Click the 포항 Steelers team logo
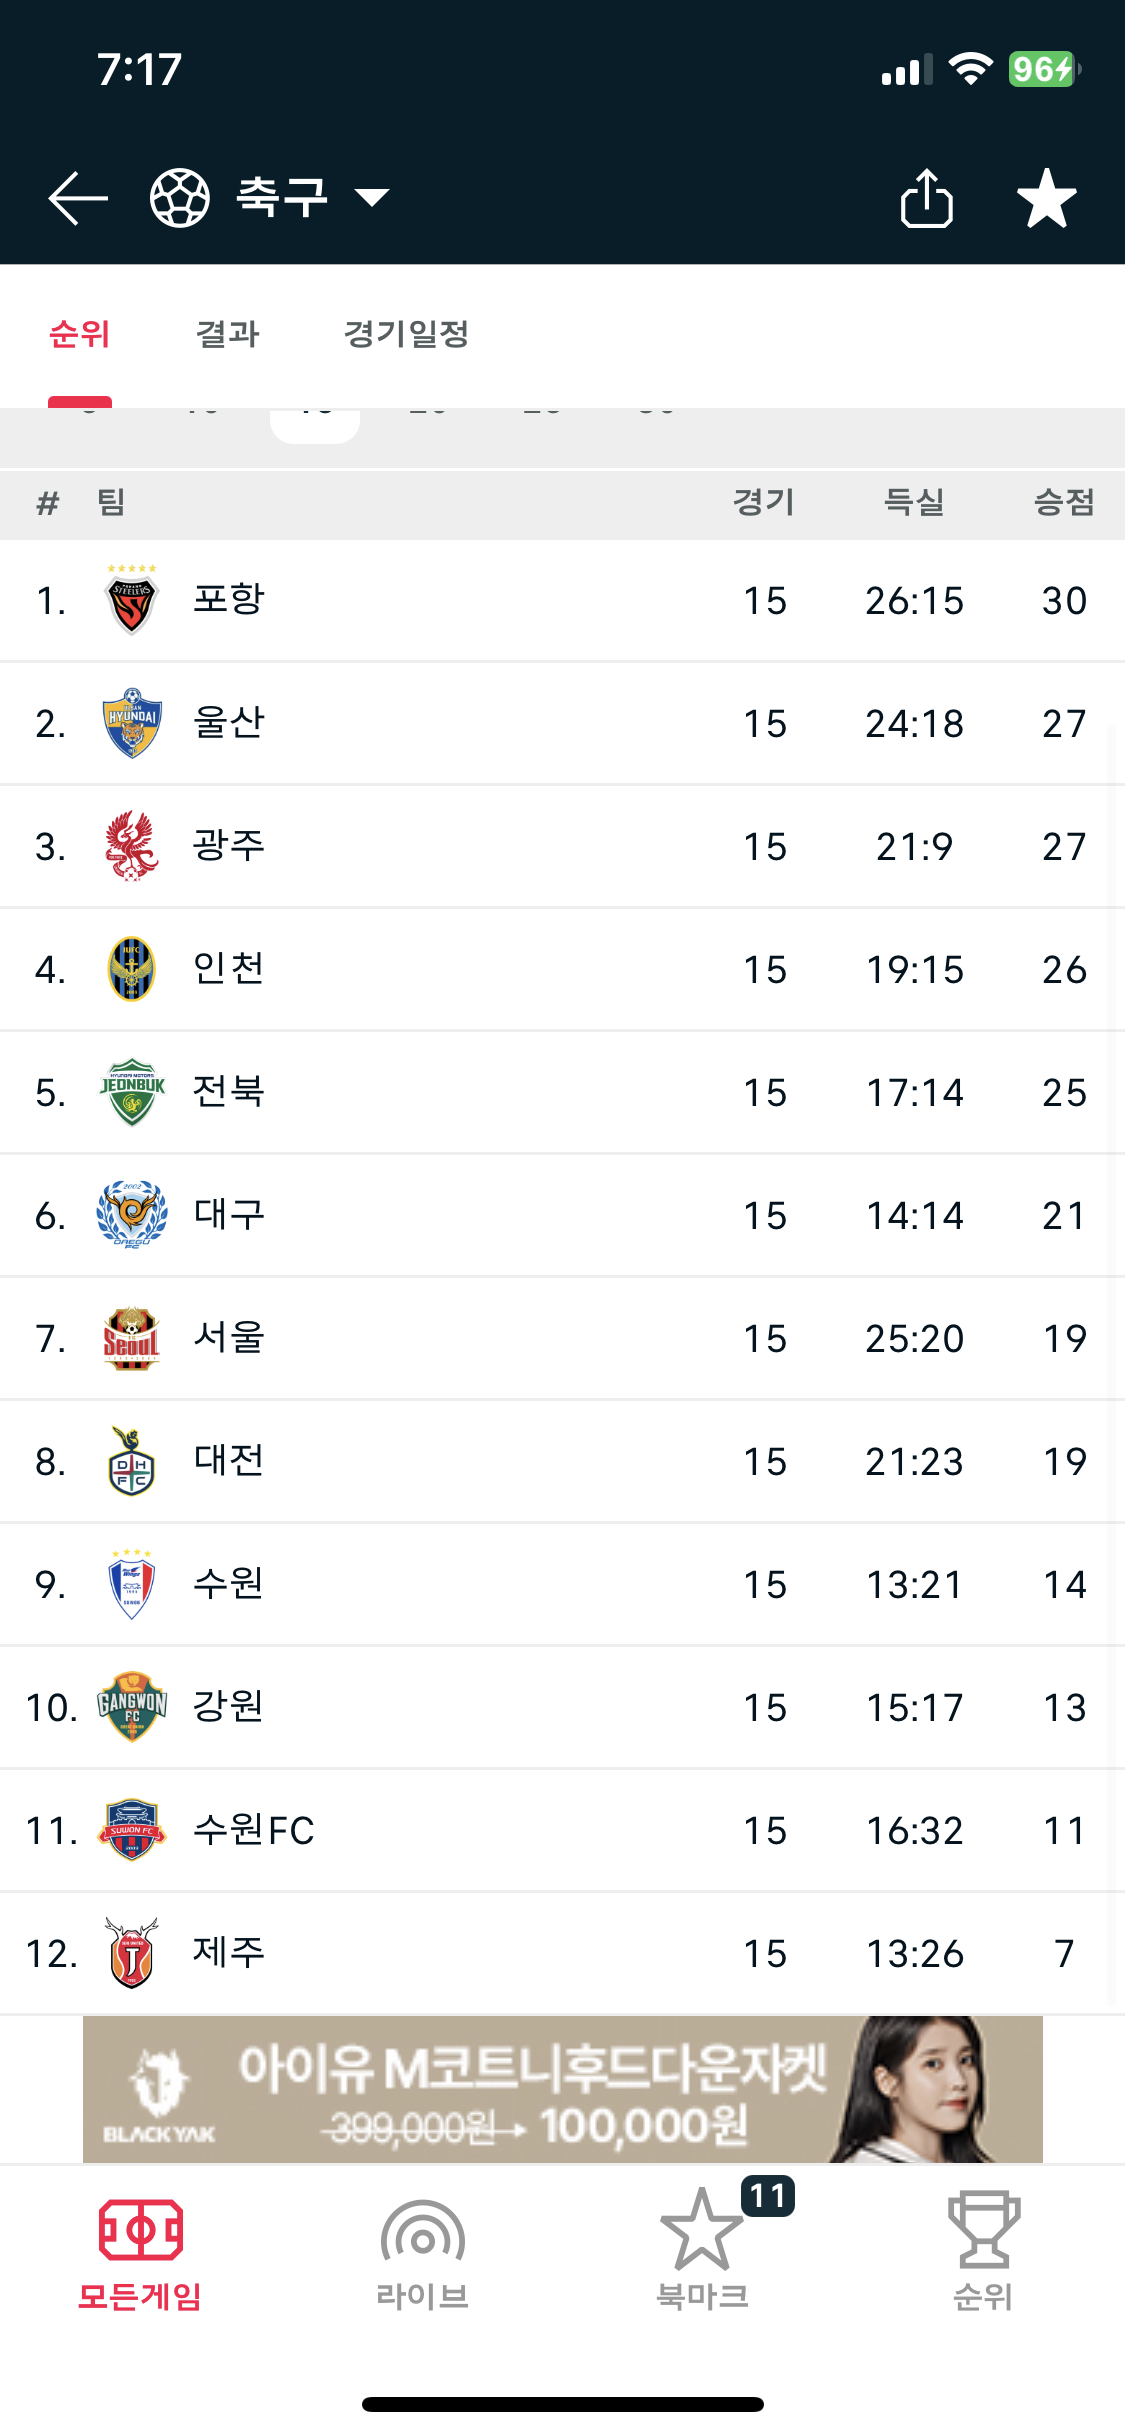This screenshot has height=2436, width=1125. point(132,599)
